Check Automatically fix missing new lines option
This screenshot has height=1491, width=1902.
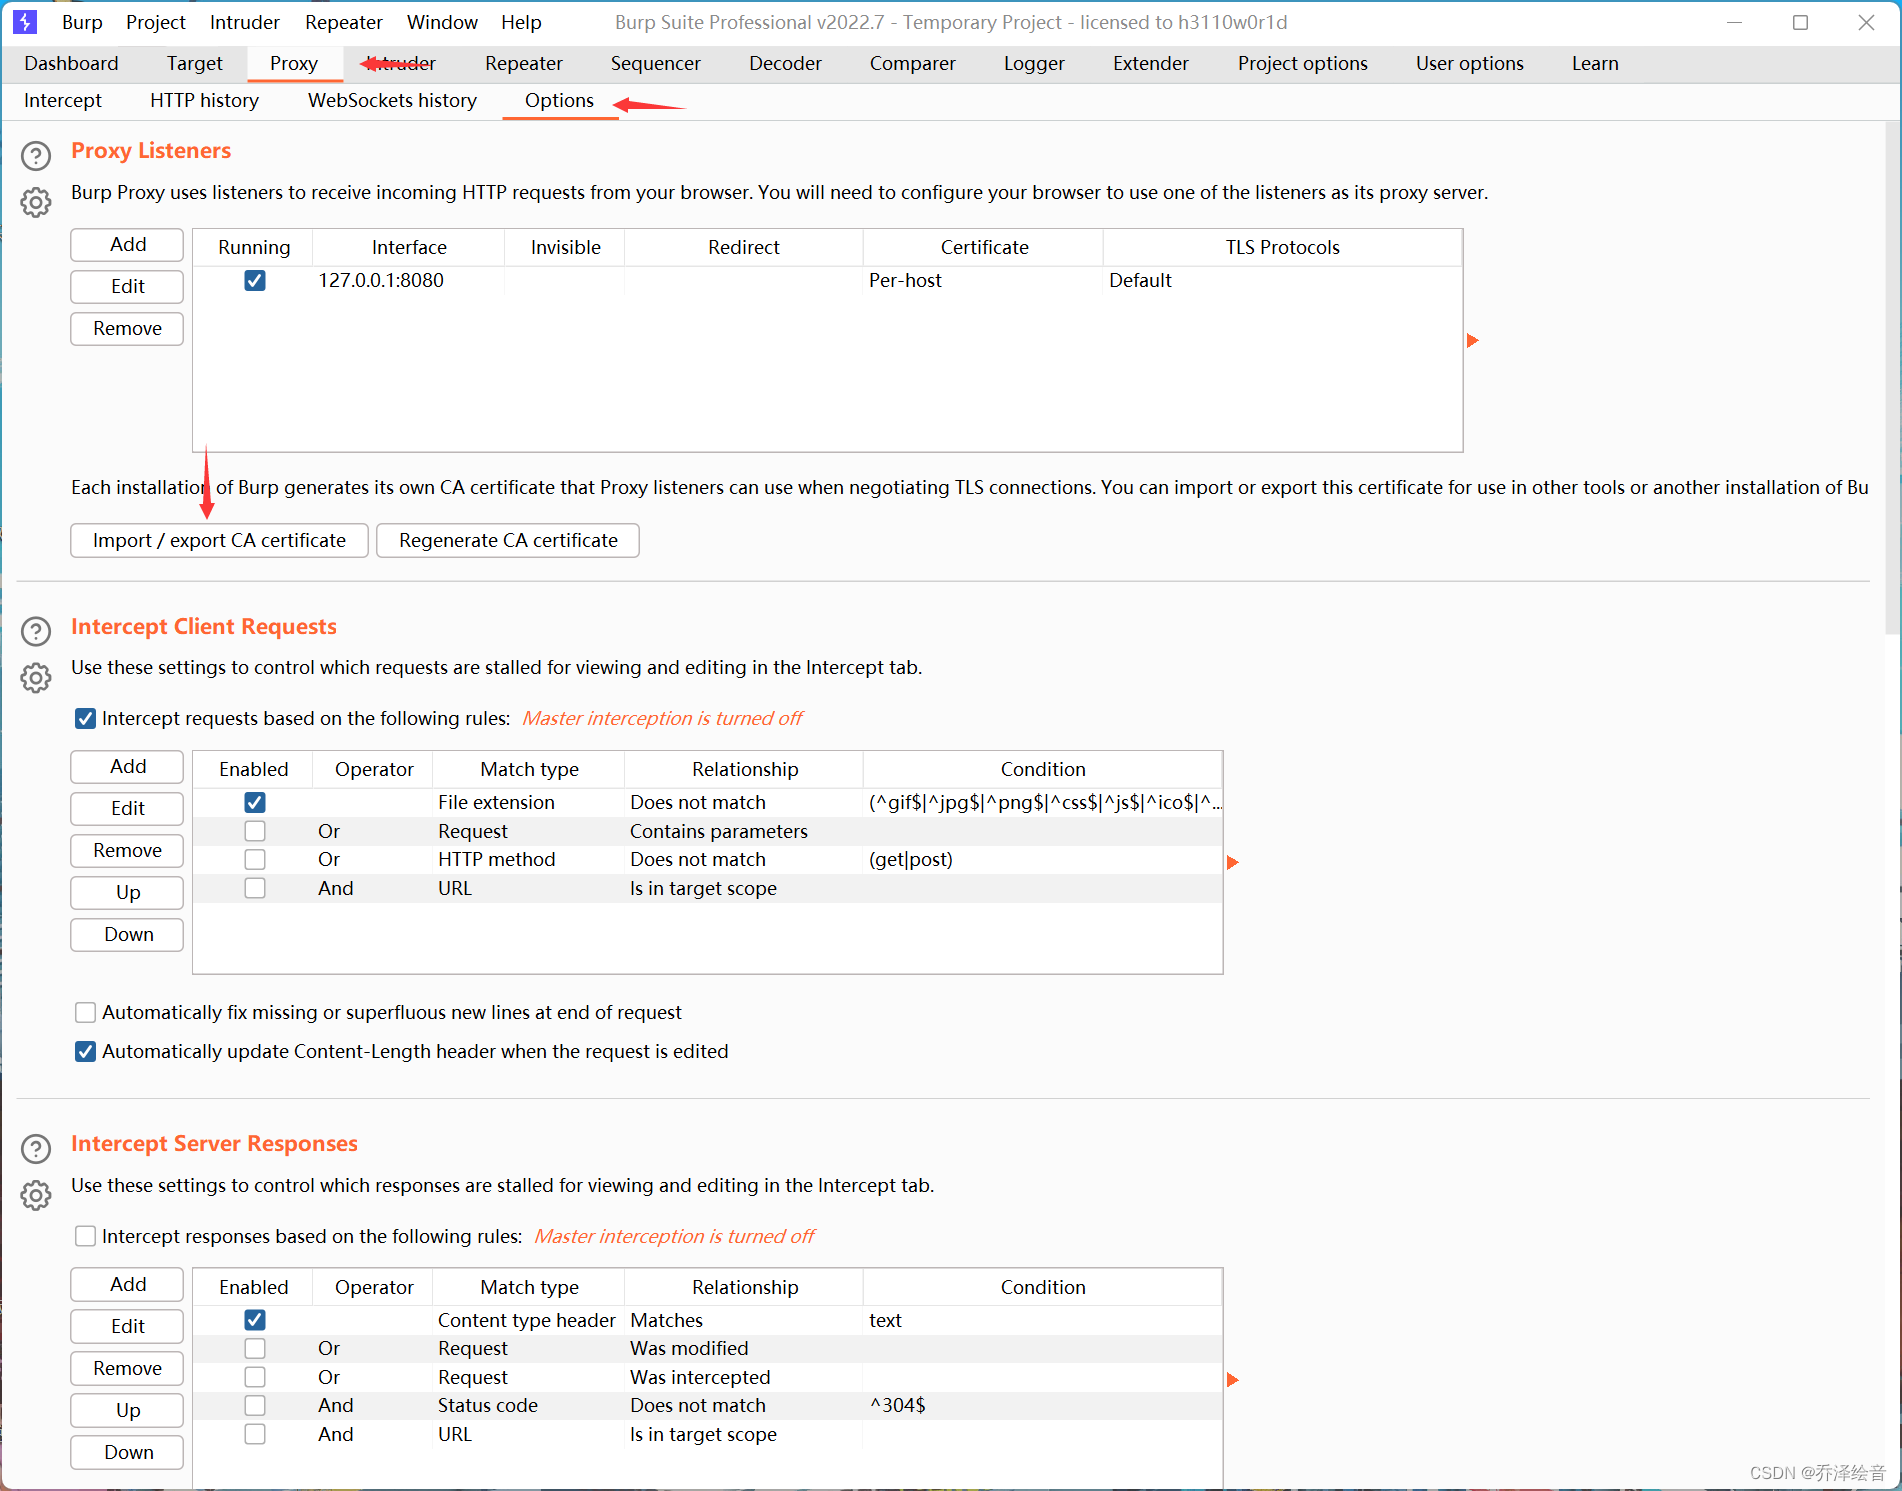tap(85, 1012)
